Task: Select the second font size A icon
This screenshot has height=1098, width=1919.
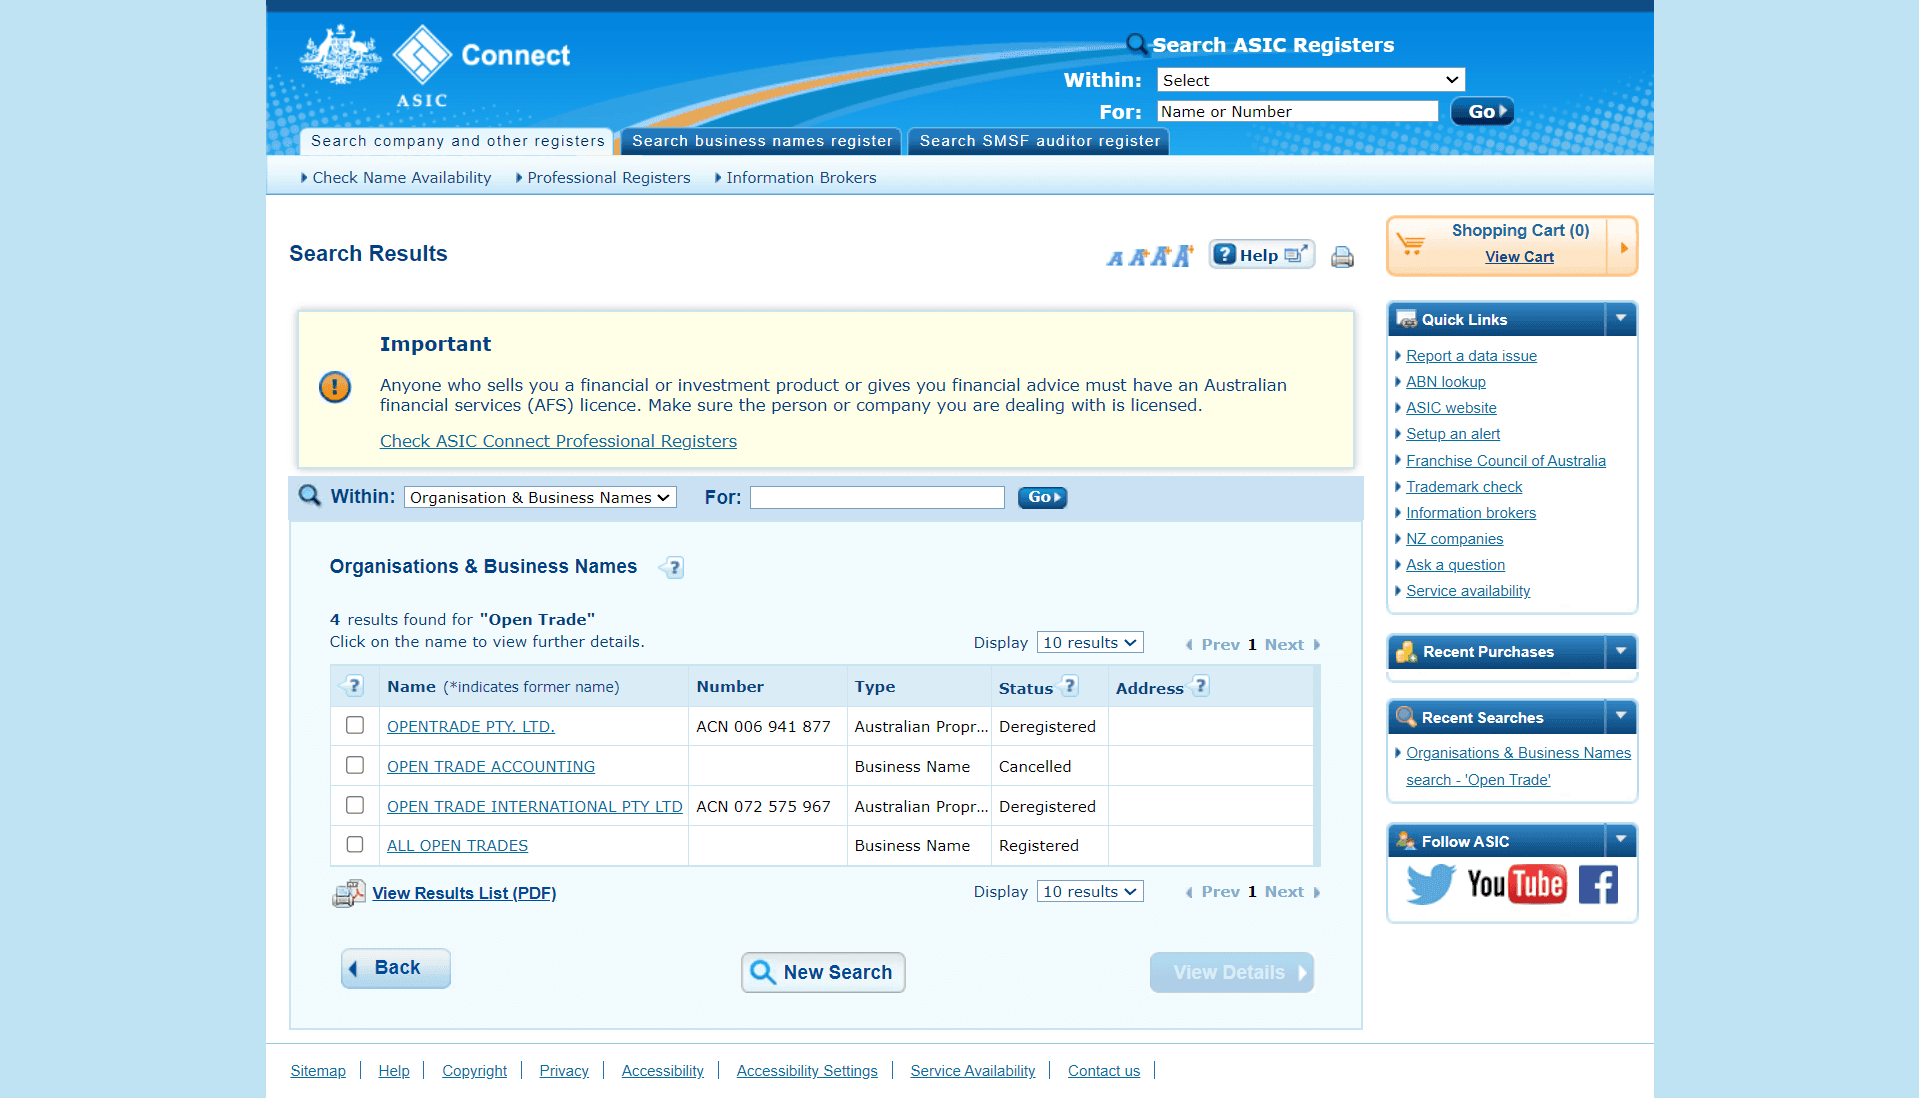Action: tap(1137, 258)
